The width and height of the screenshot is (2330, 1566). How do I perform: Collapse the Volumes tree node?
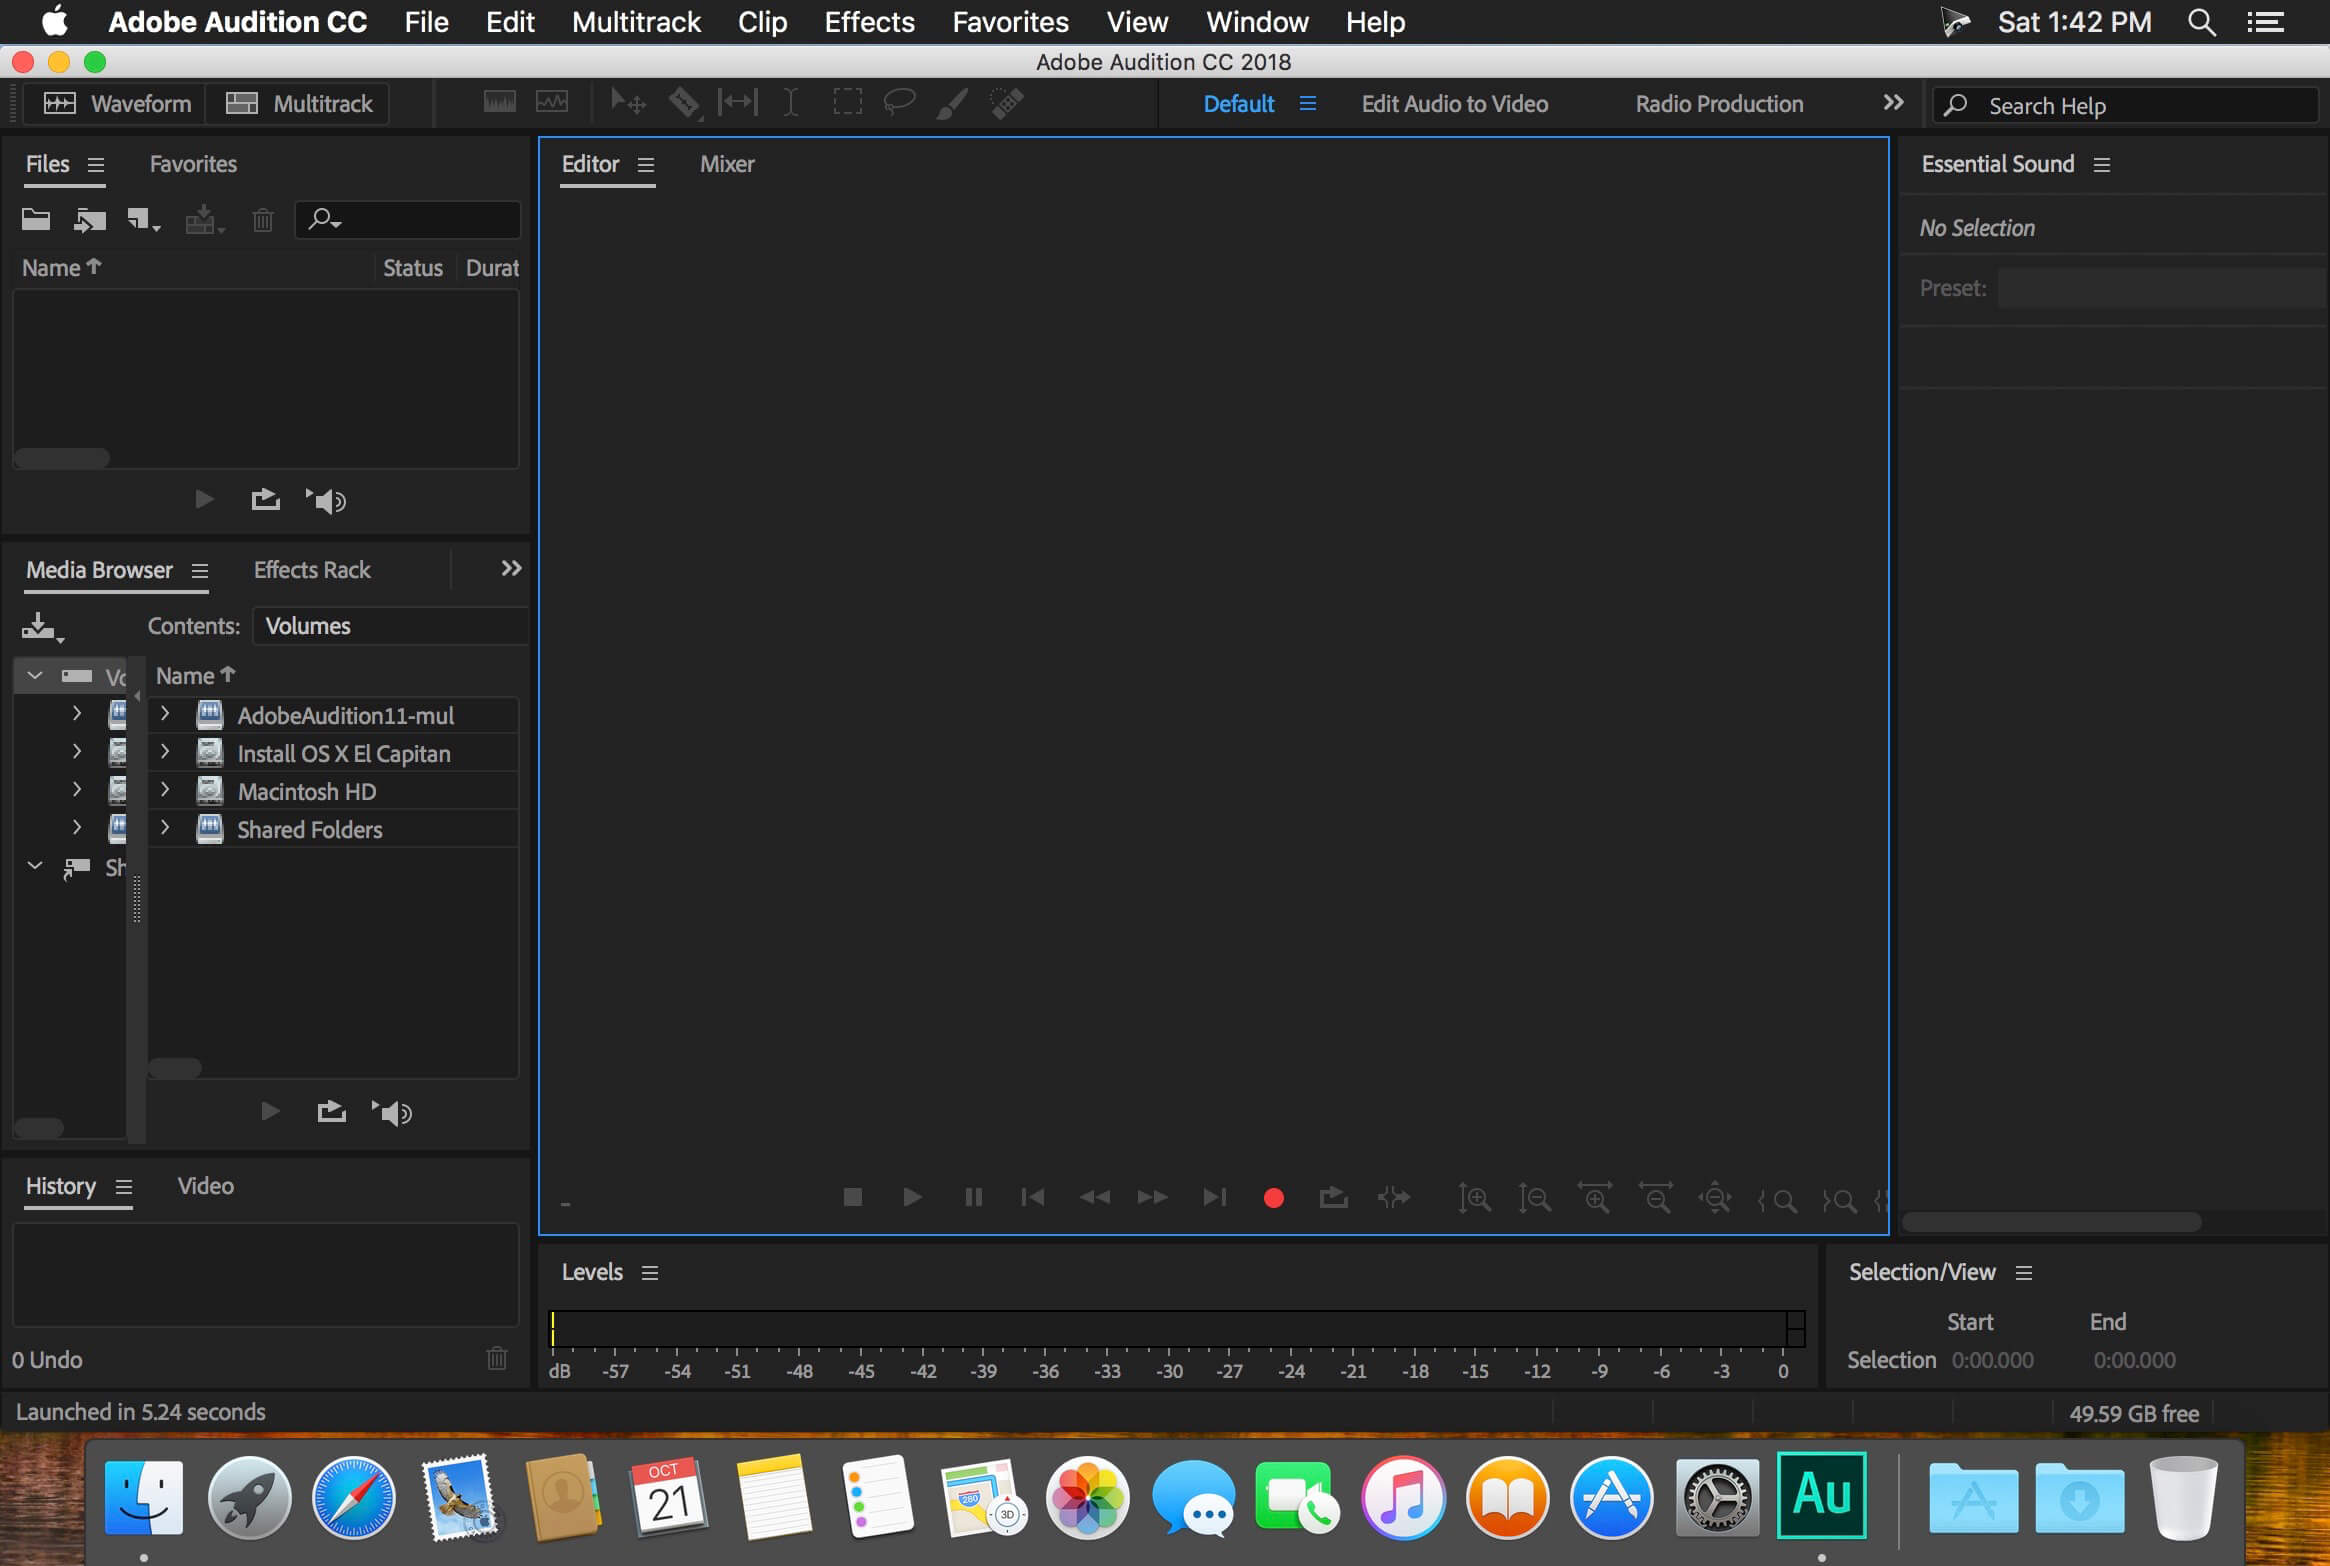(x=35, y=676)
